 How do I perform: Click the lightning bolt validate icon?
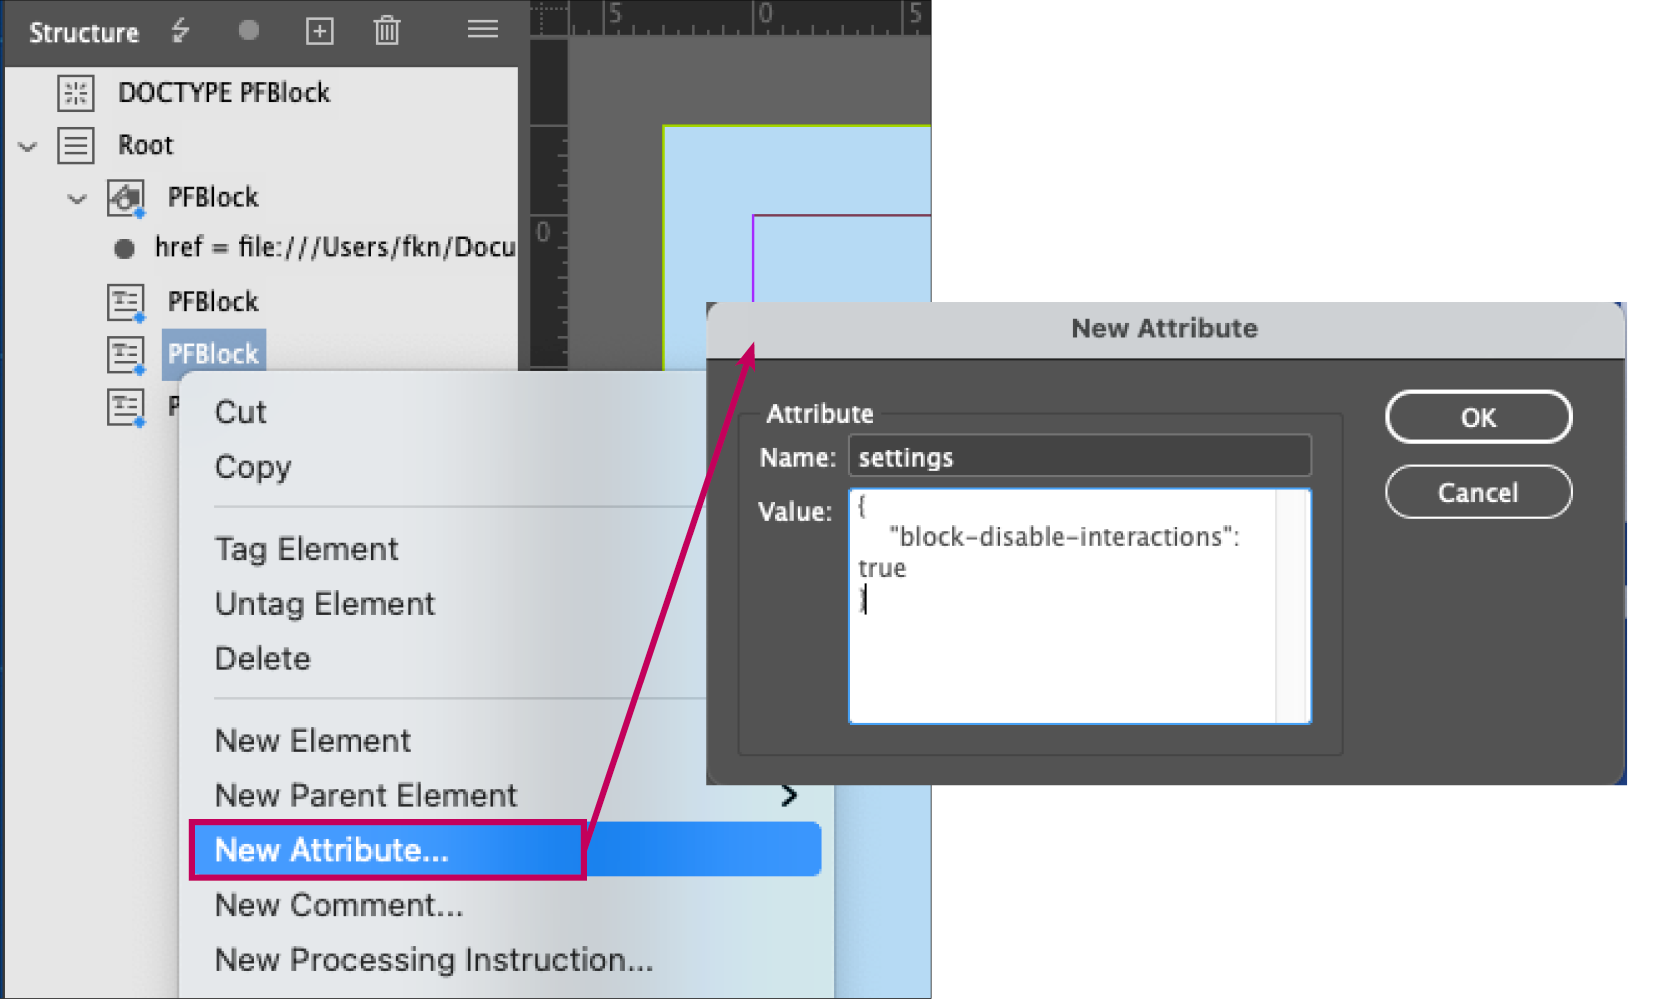(x=180, y=31)
